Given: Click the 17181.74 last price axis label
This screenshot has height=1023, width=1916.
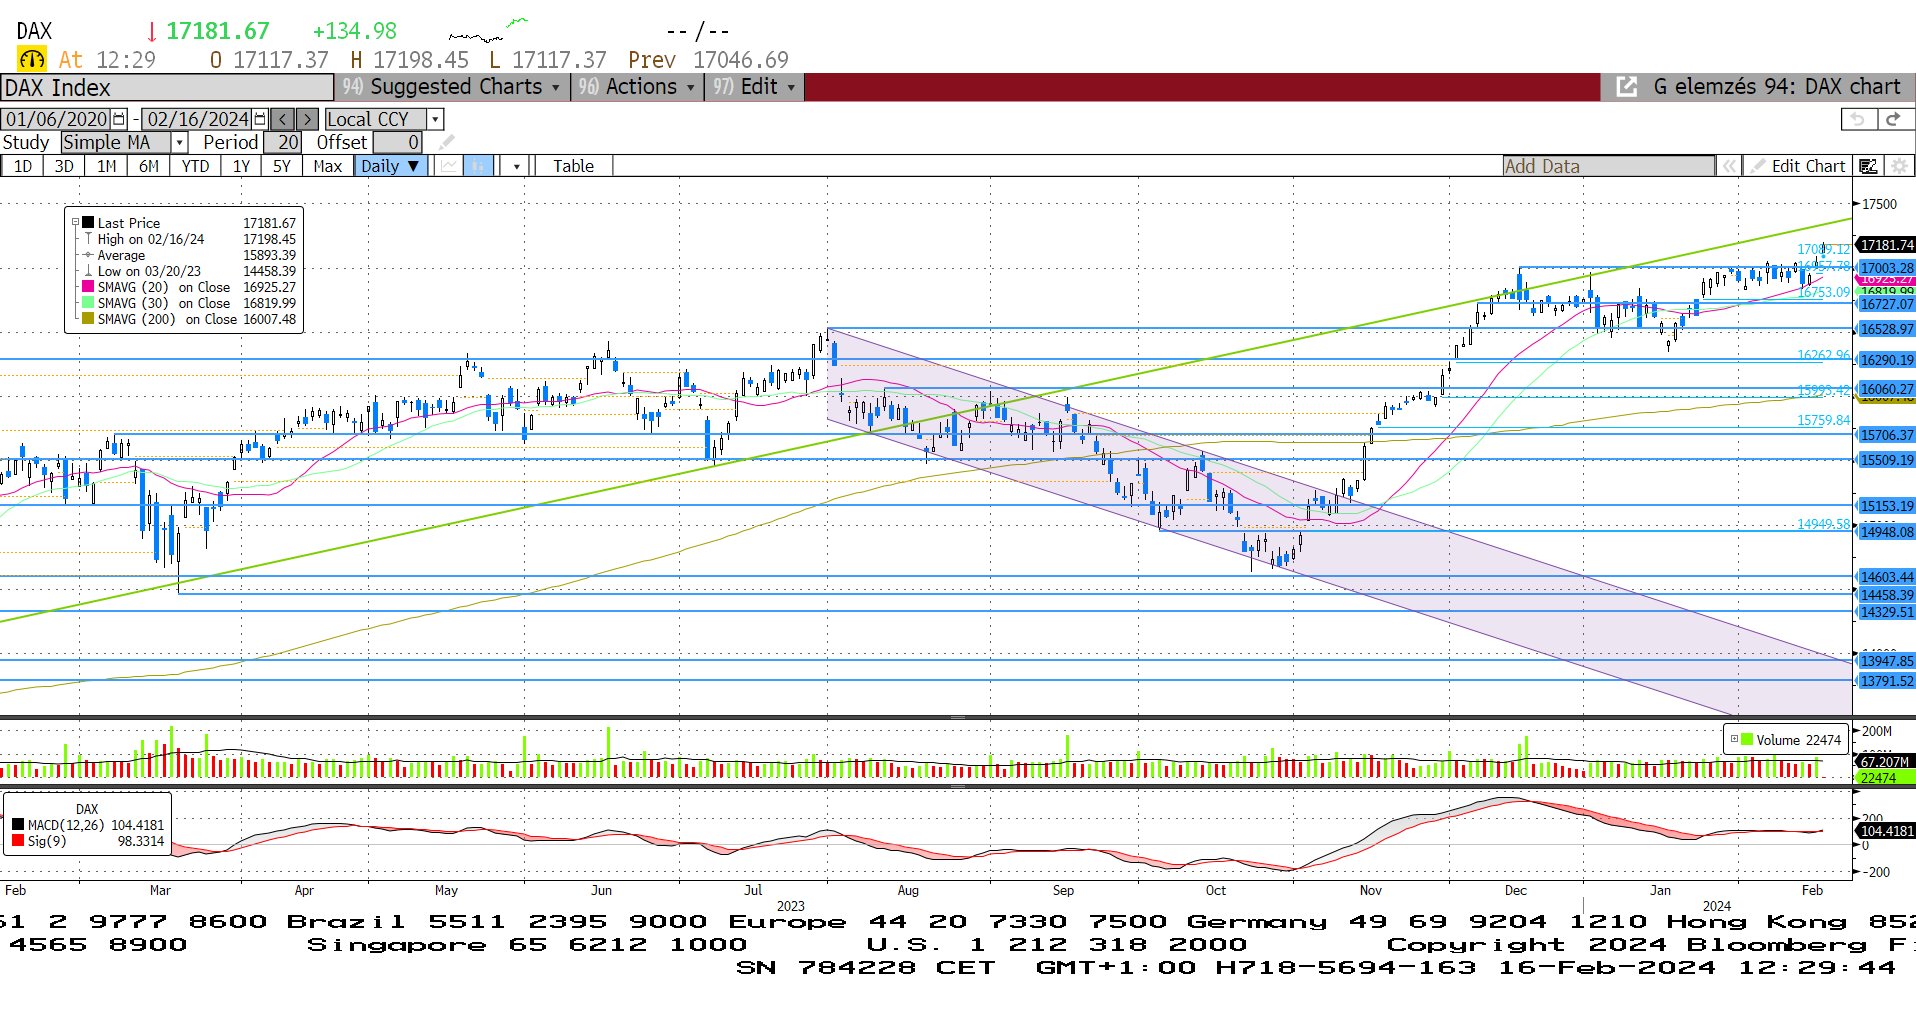Looking at the screenshot, I should click(x=1886, y=245).
